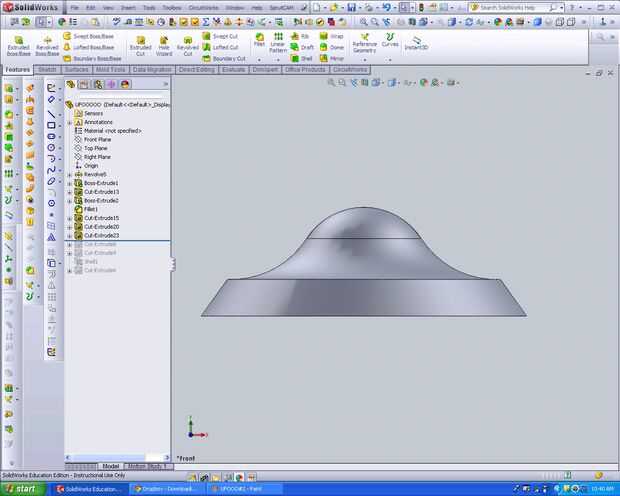Image resolution: width=620 pixels, height=496 pixels.
Task: Expand the Cut-Extrude15 feature node
Action: [70, 218]
